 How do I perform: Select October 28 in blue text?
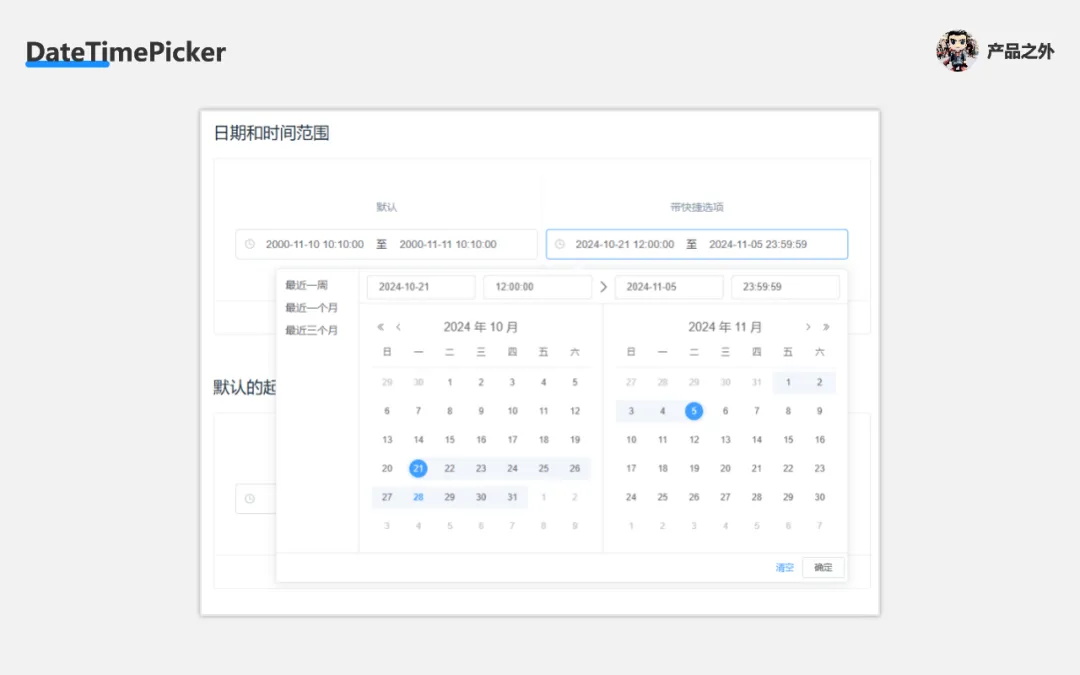point(418,497)
